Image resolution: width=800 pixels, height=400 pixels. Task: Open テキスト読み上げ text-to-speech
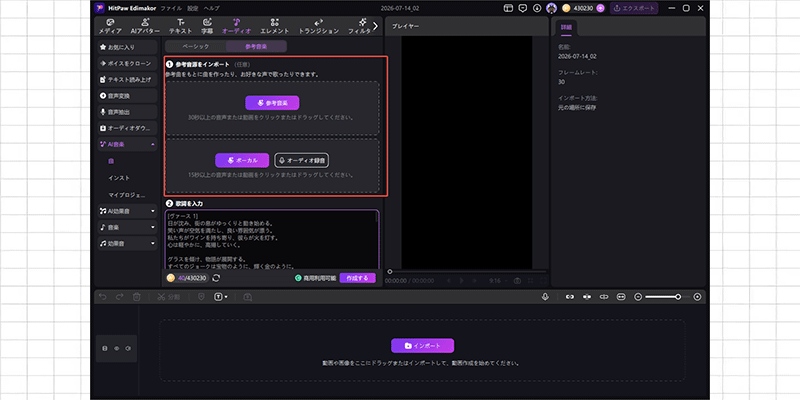point(127,80)
